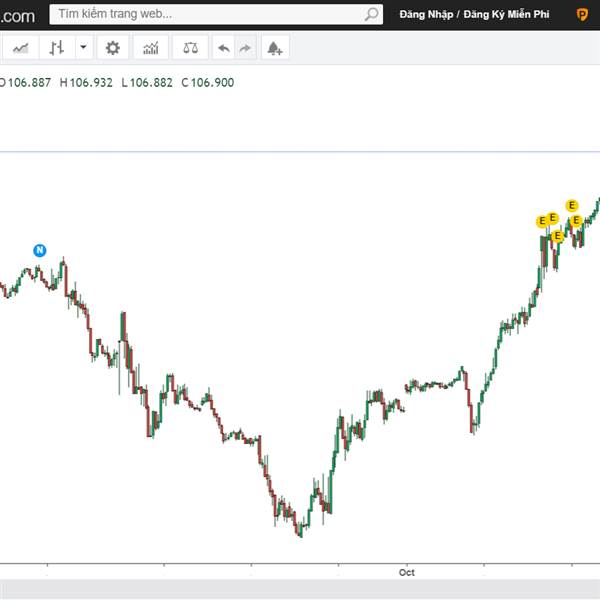The image size is (600, 600).
Task: Click the orange Pro badge icon
Action: click(582, 15)
